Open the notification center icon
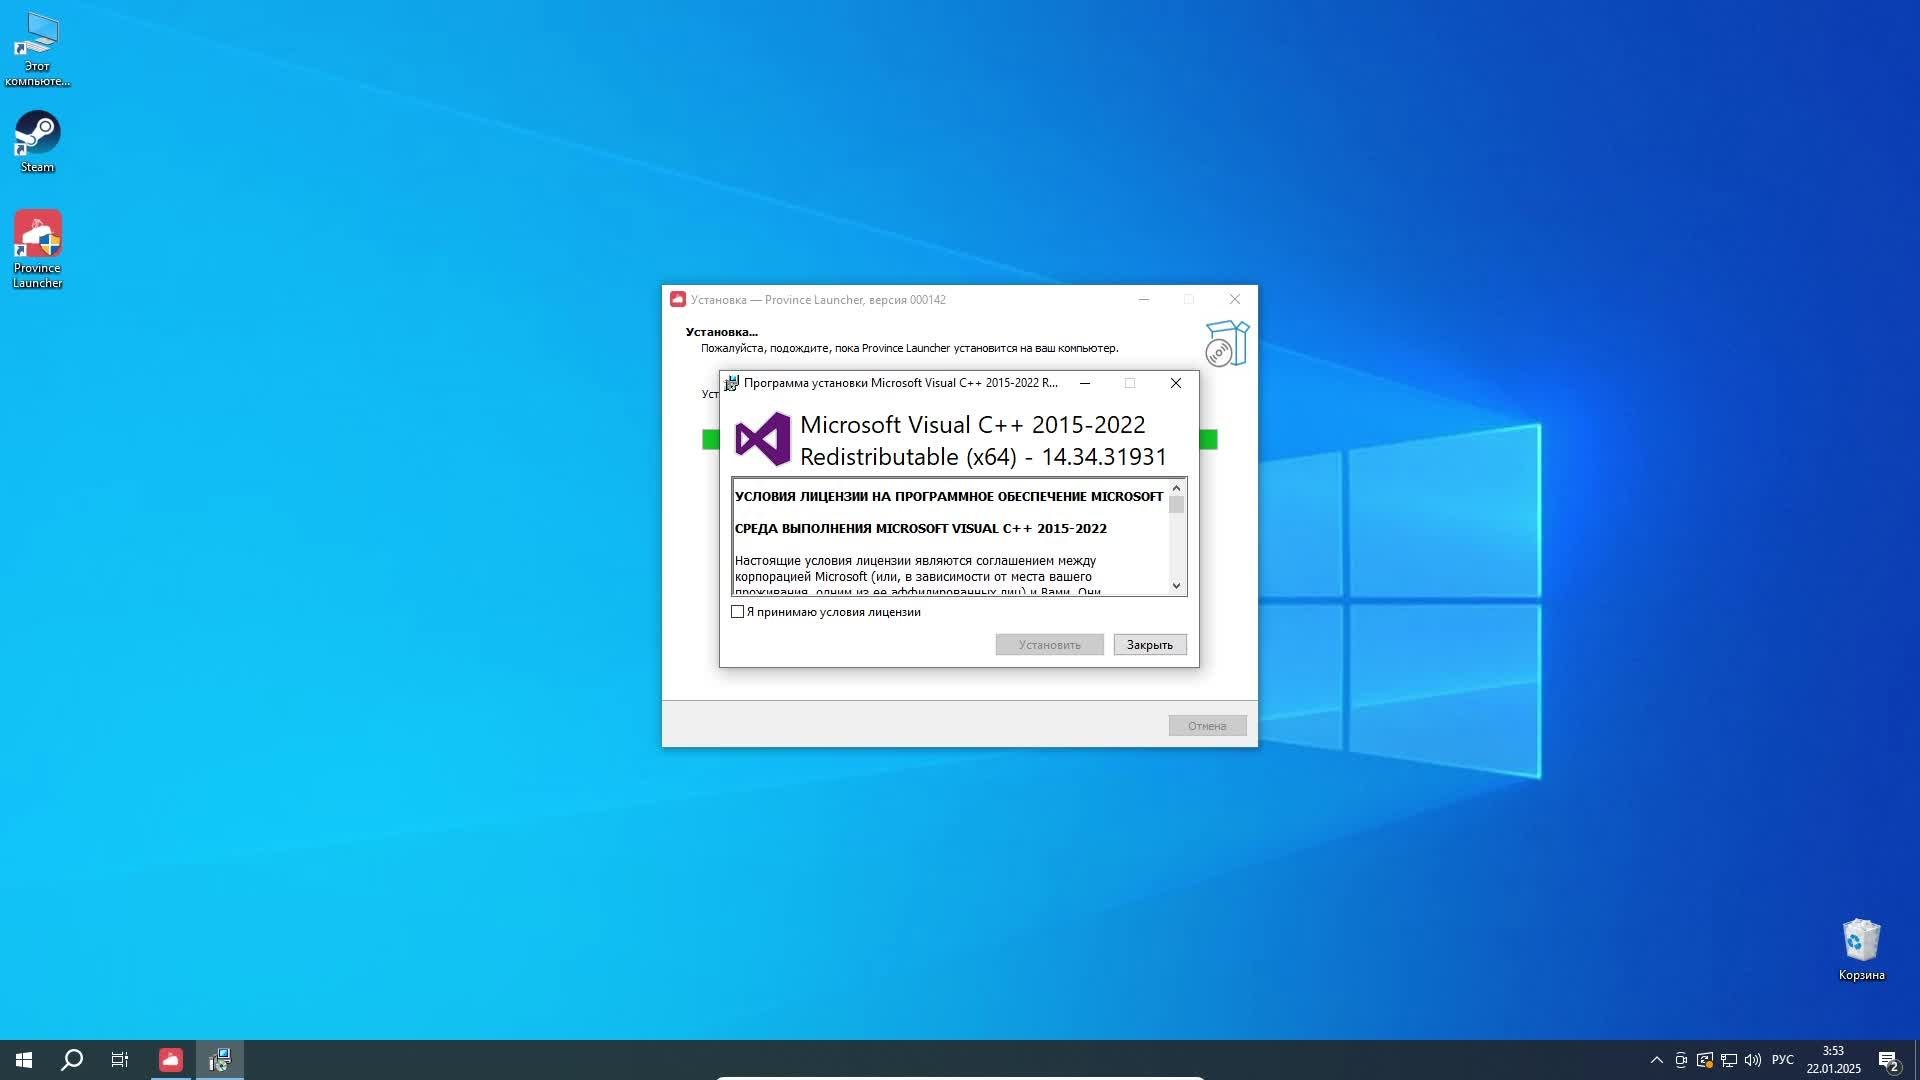This screenshot has height=1080, width=1920. tap(1888, 1060)
